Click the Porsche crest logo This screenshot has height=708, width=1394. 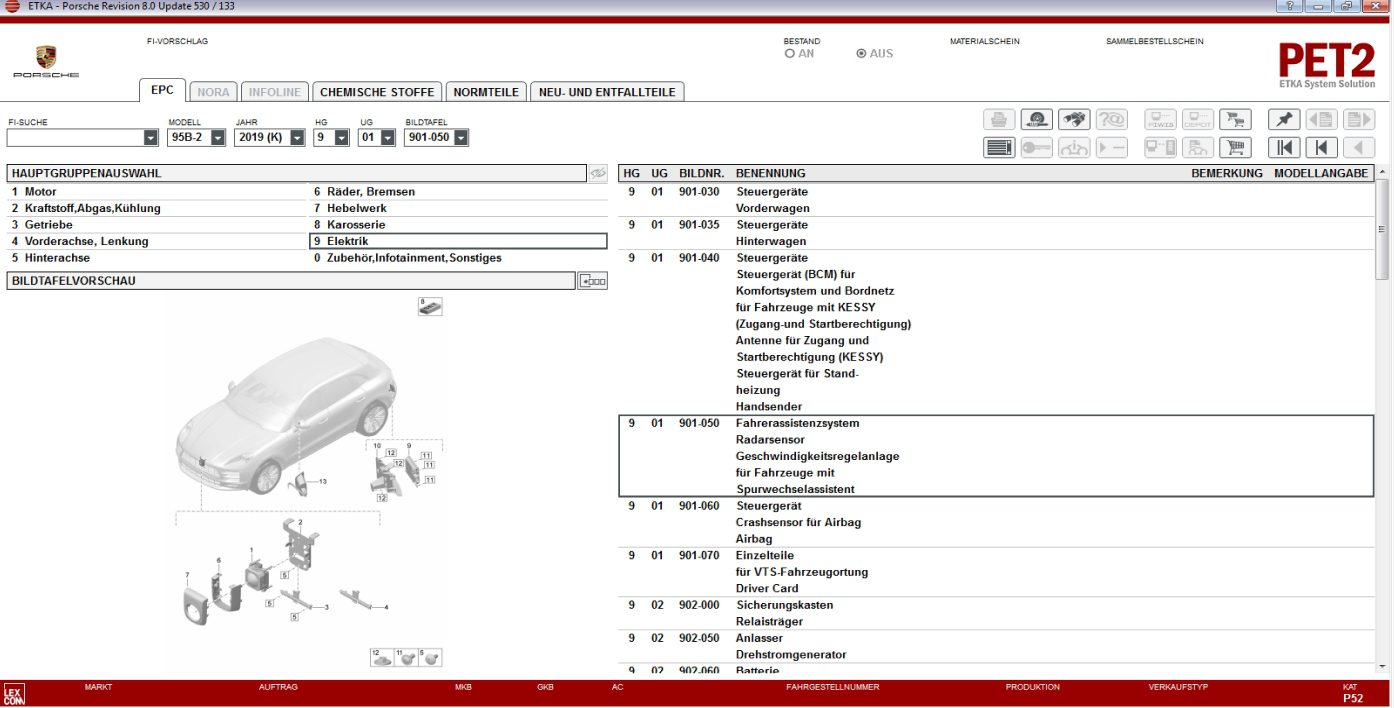pyautogui.click(x=47, y=56)
